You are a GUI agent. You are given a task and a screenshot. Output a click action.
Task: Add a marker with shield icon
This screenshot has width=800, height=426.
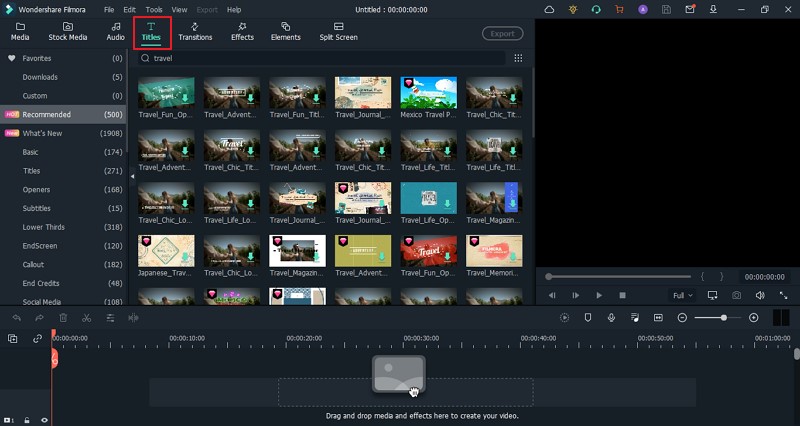(x=588, y=318)
